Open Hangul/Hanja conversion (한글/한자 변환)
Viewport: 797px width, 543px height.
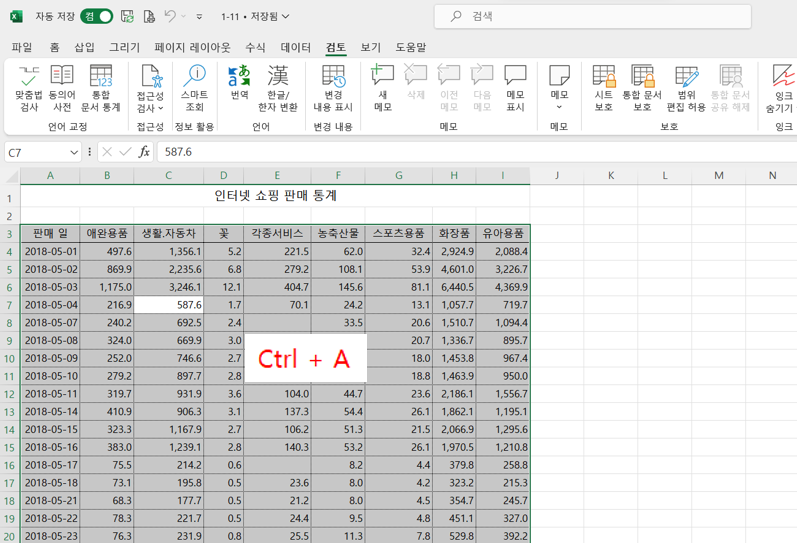pos(278,88)
